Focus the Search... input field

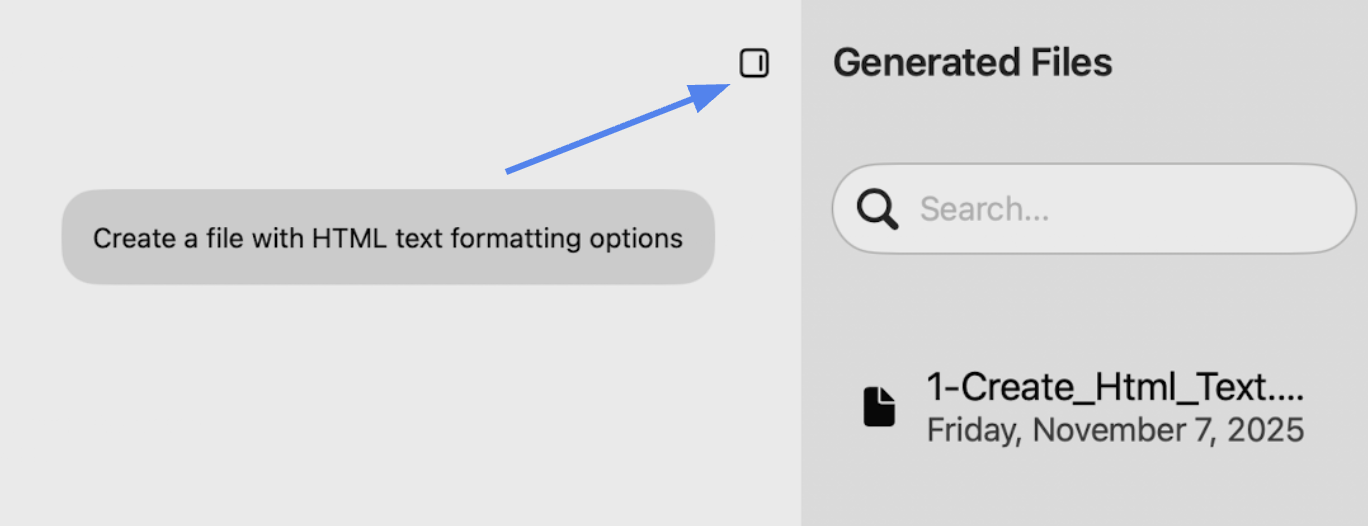tap(1094, 208)
